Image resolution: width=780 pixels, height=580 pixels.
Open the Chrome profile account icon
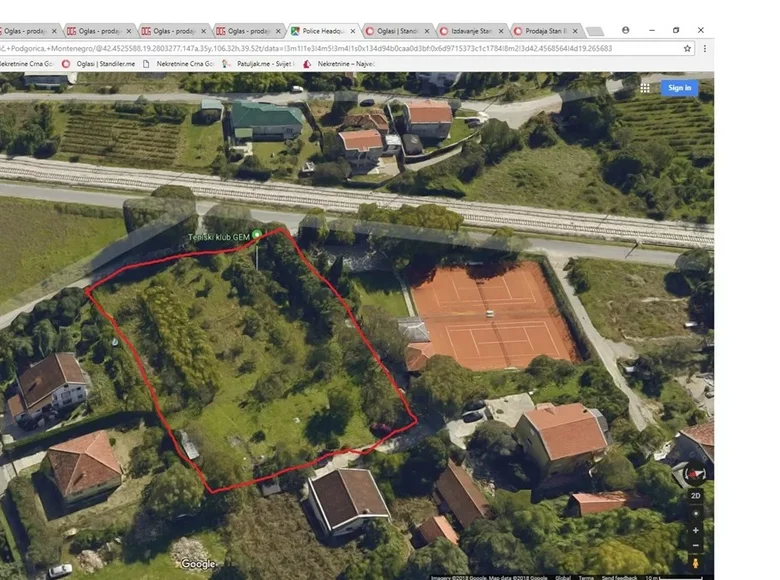coord(625,30)
